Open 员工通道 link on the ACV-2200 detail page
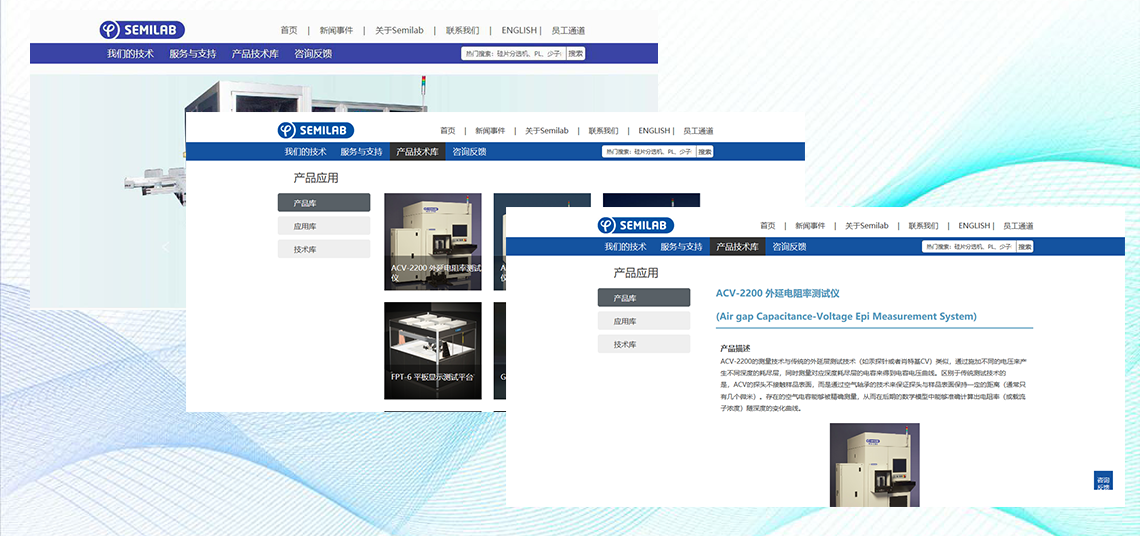The height and width of the screenshot is (536, 1140). pos(1018,226)
